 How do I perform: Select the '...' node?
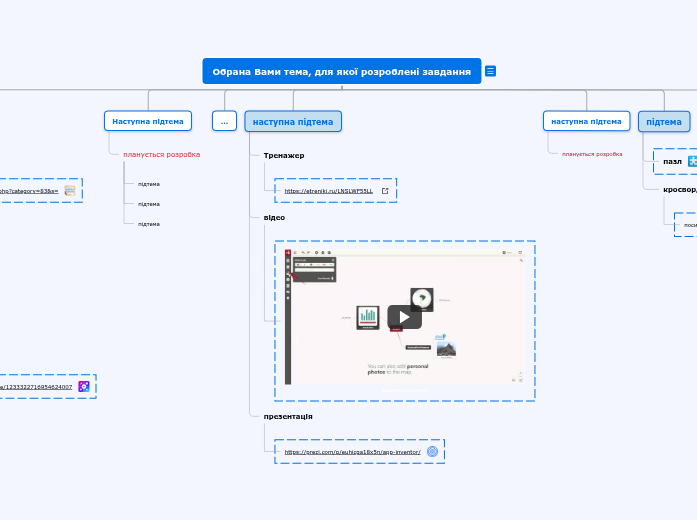tap(224, 121)
